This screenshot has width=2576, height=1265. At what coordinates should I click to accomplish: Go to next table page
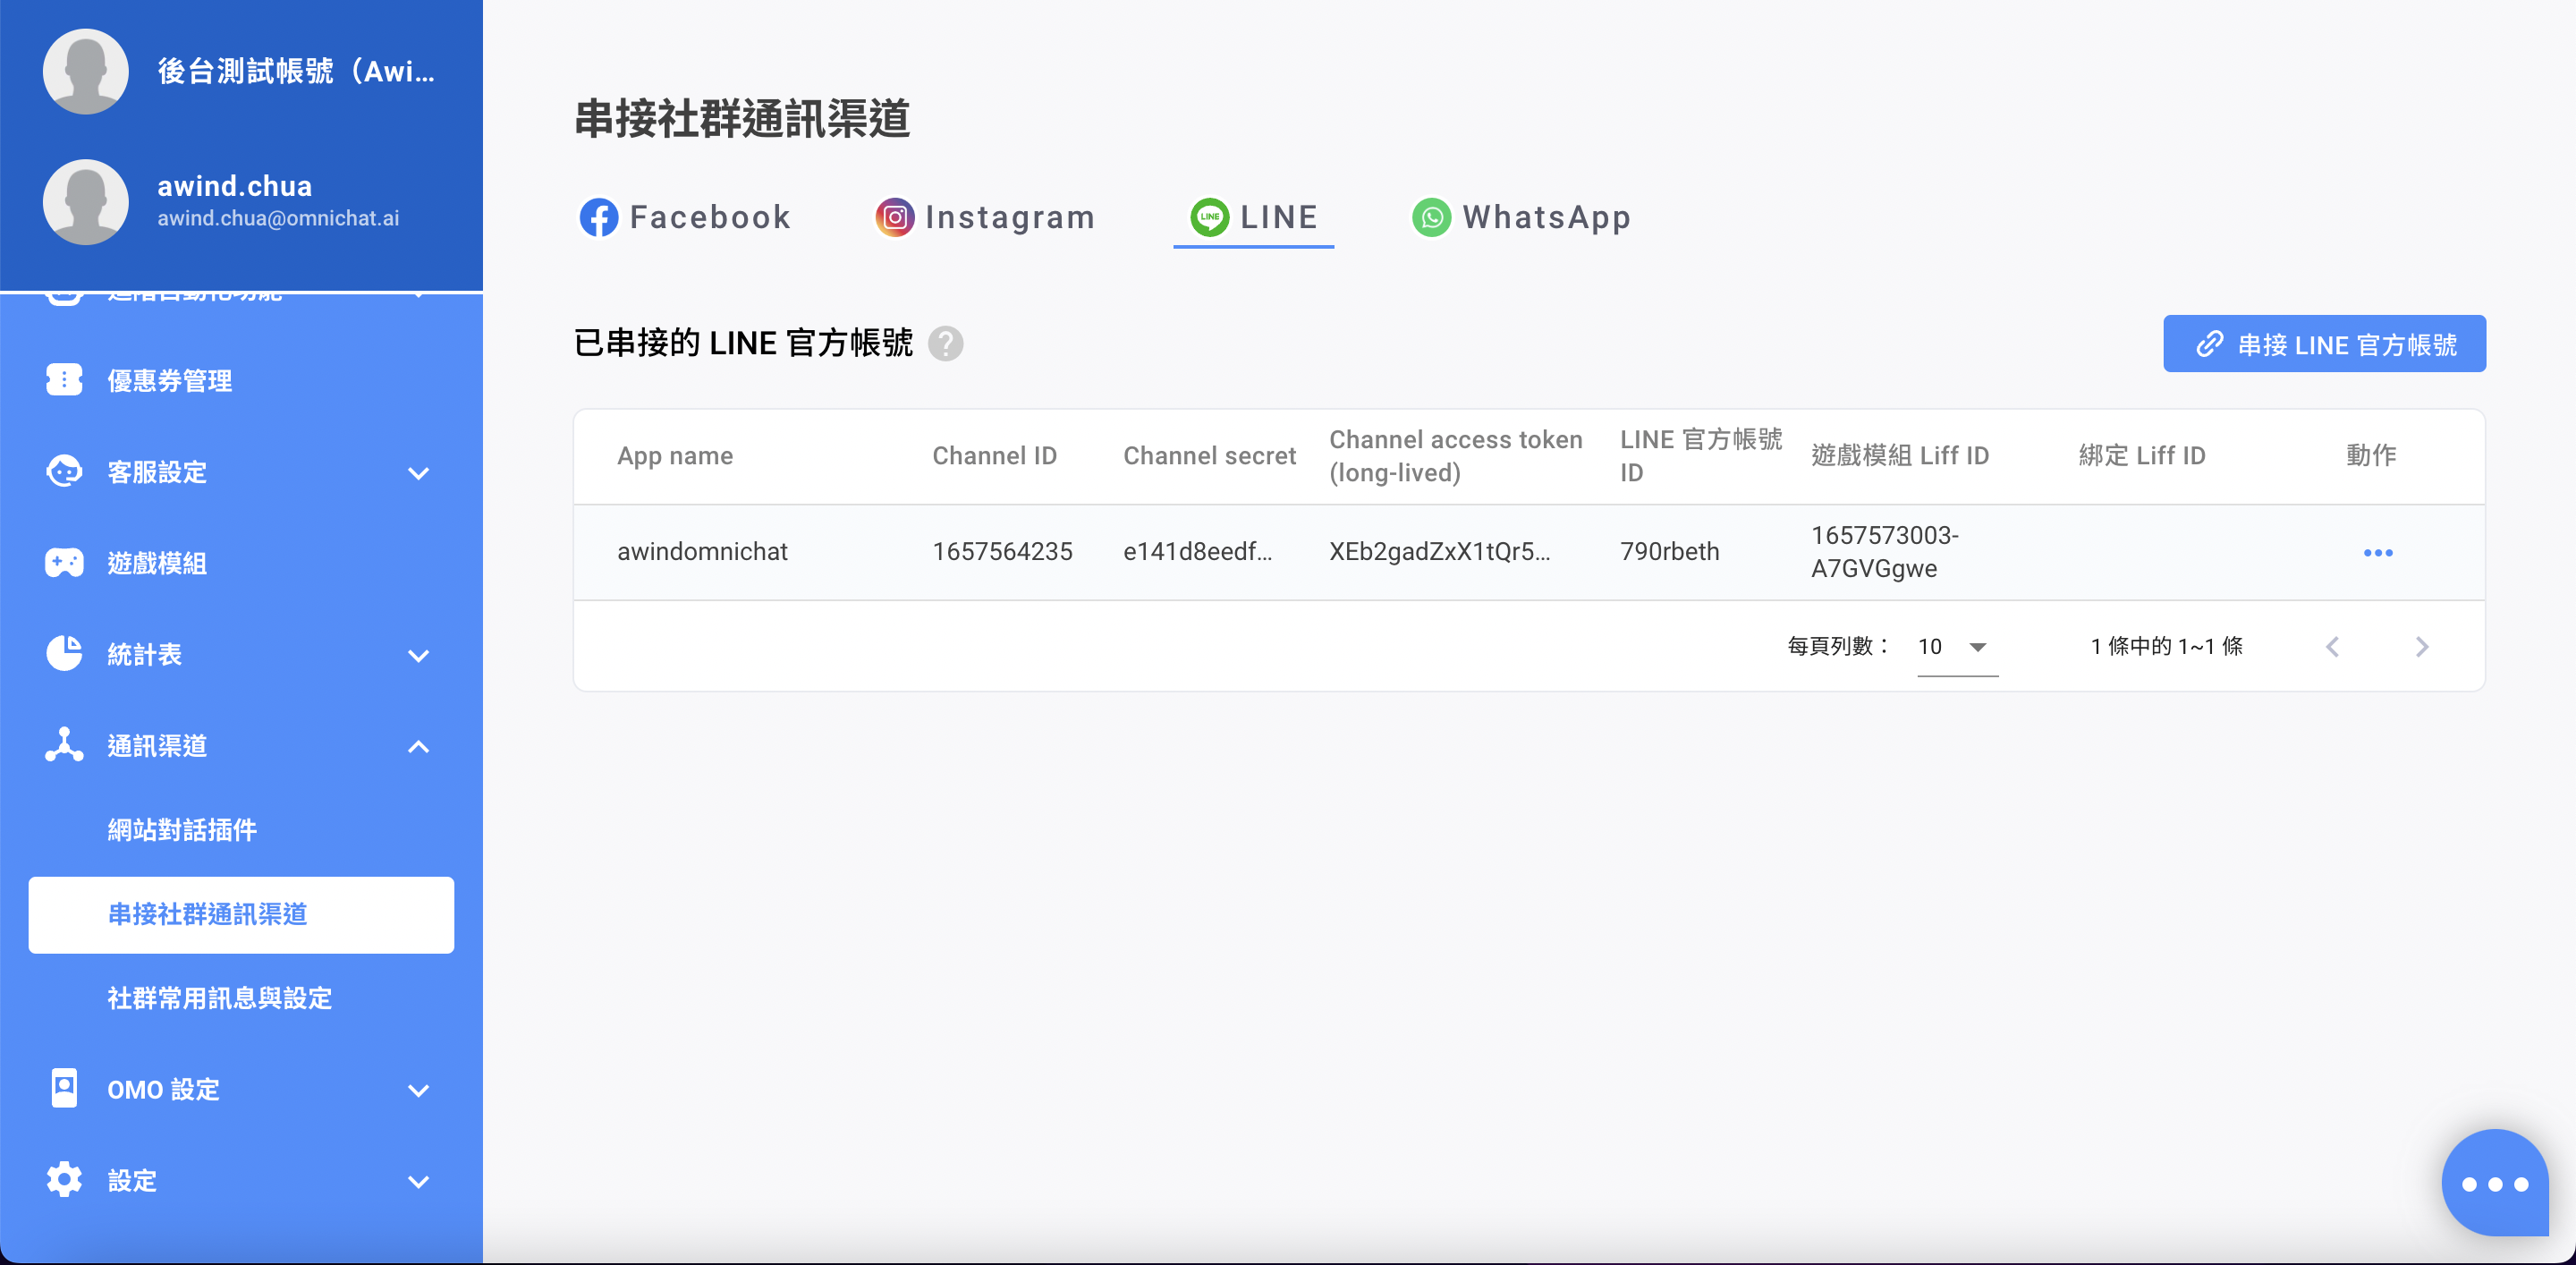point(2421,647)
